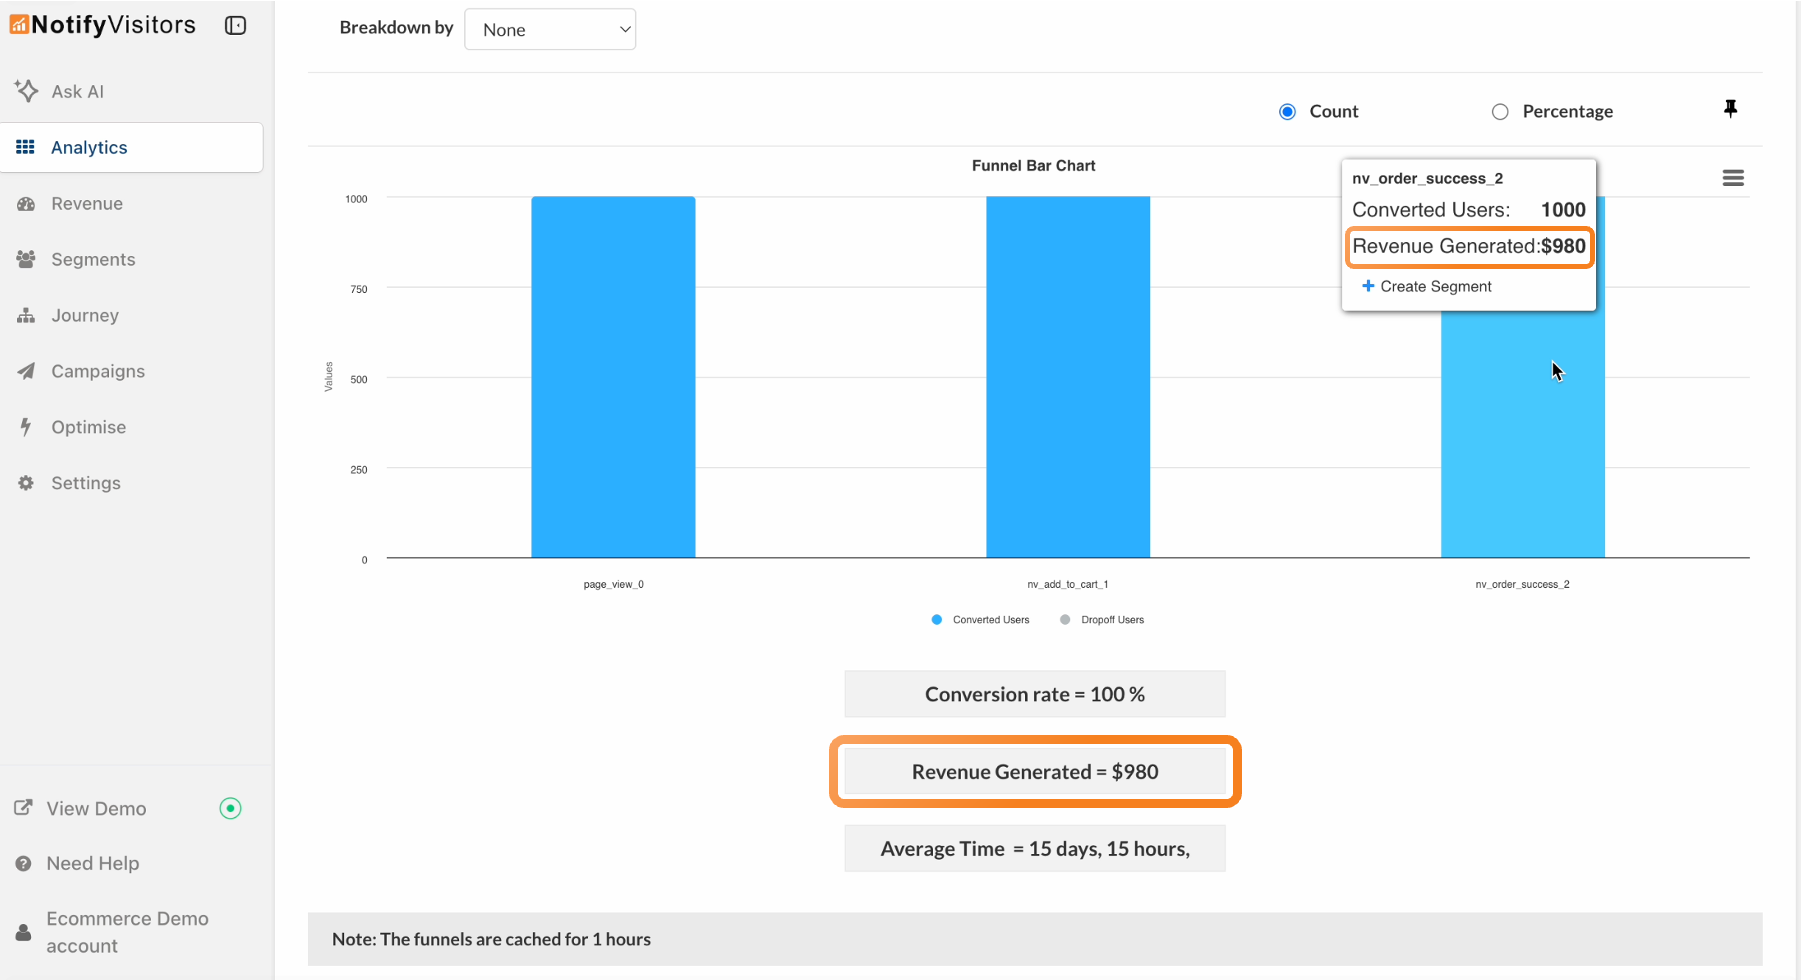Open the Ask AI section

click(27, 91)
